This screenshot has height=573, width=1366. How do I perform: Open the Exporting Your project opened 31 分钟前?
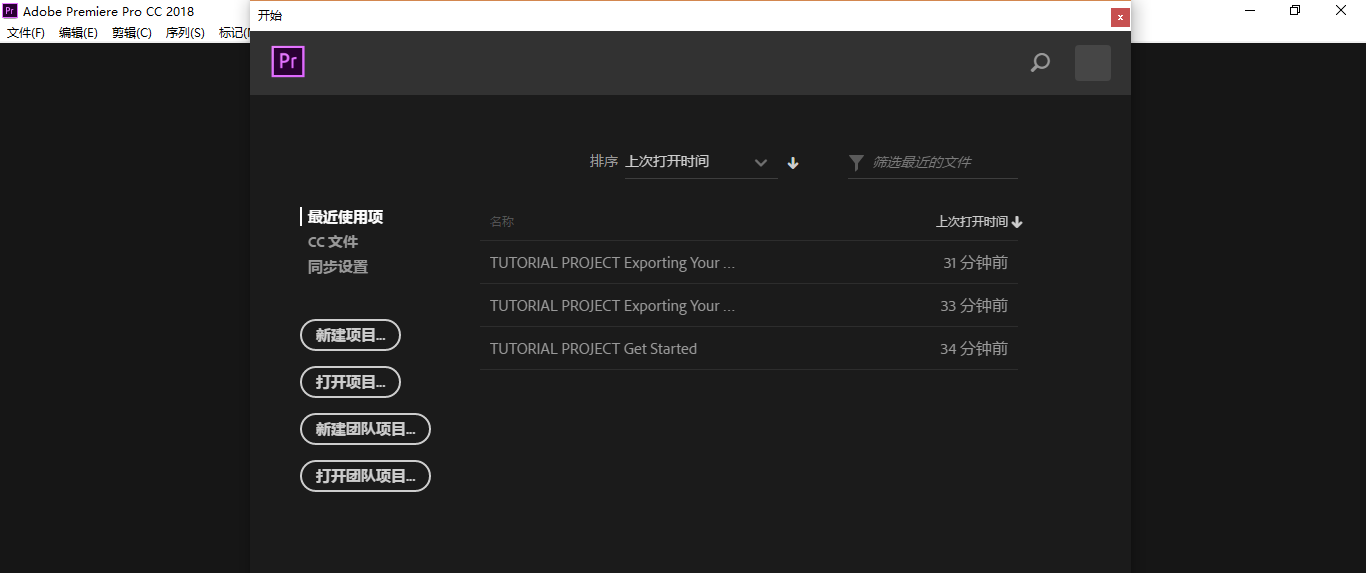(x=749, y=263)
